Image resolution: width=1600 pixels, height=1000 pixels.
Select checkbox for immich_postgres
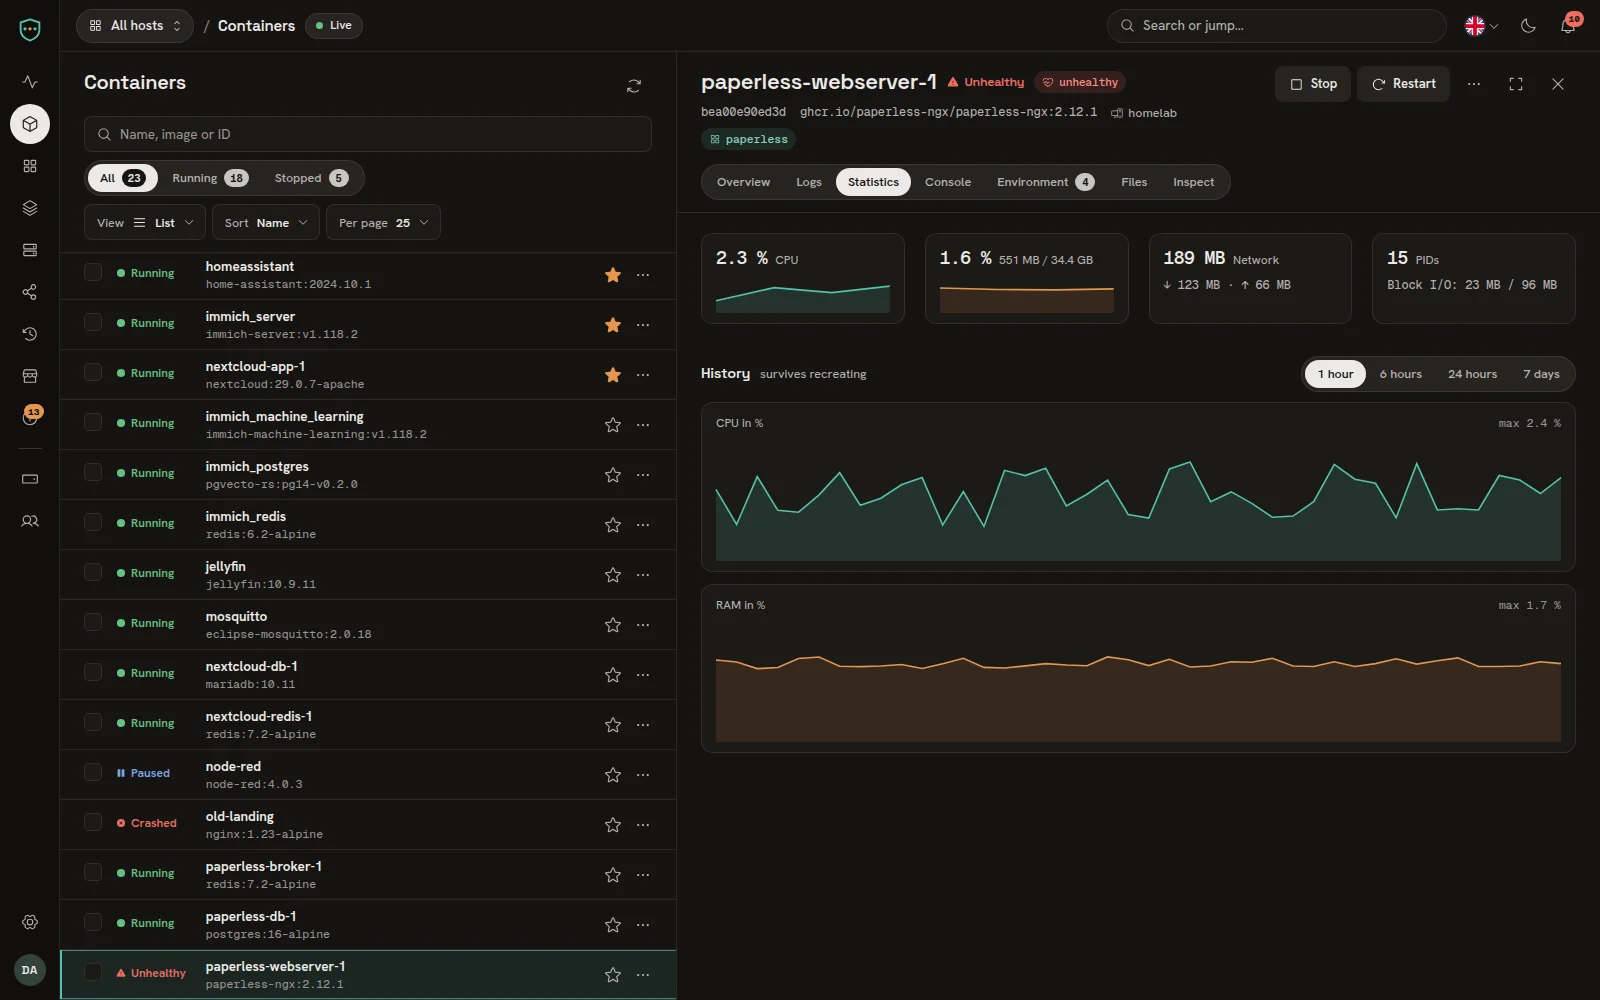point(93,472)
